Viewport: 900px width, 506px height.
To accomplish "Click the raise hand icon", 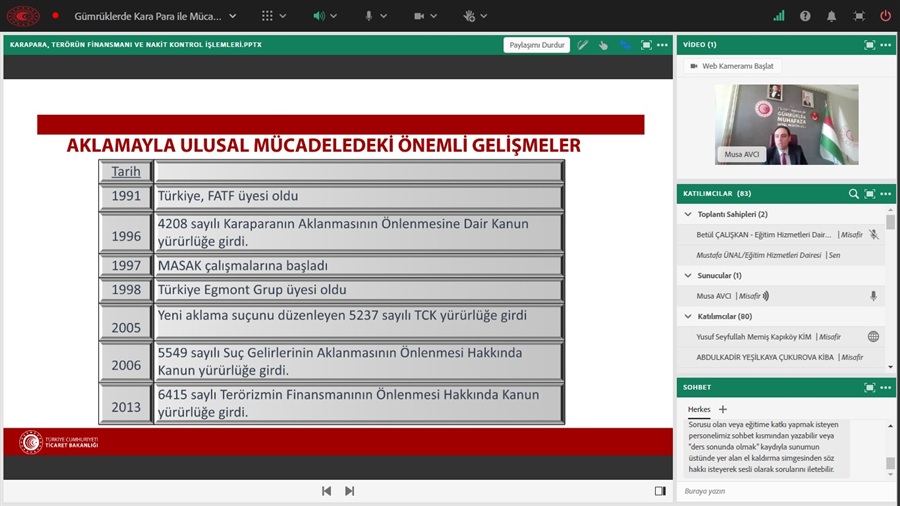I will (469, 16).
